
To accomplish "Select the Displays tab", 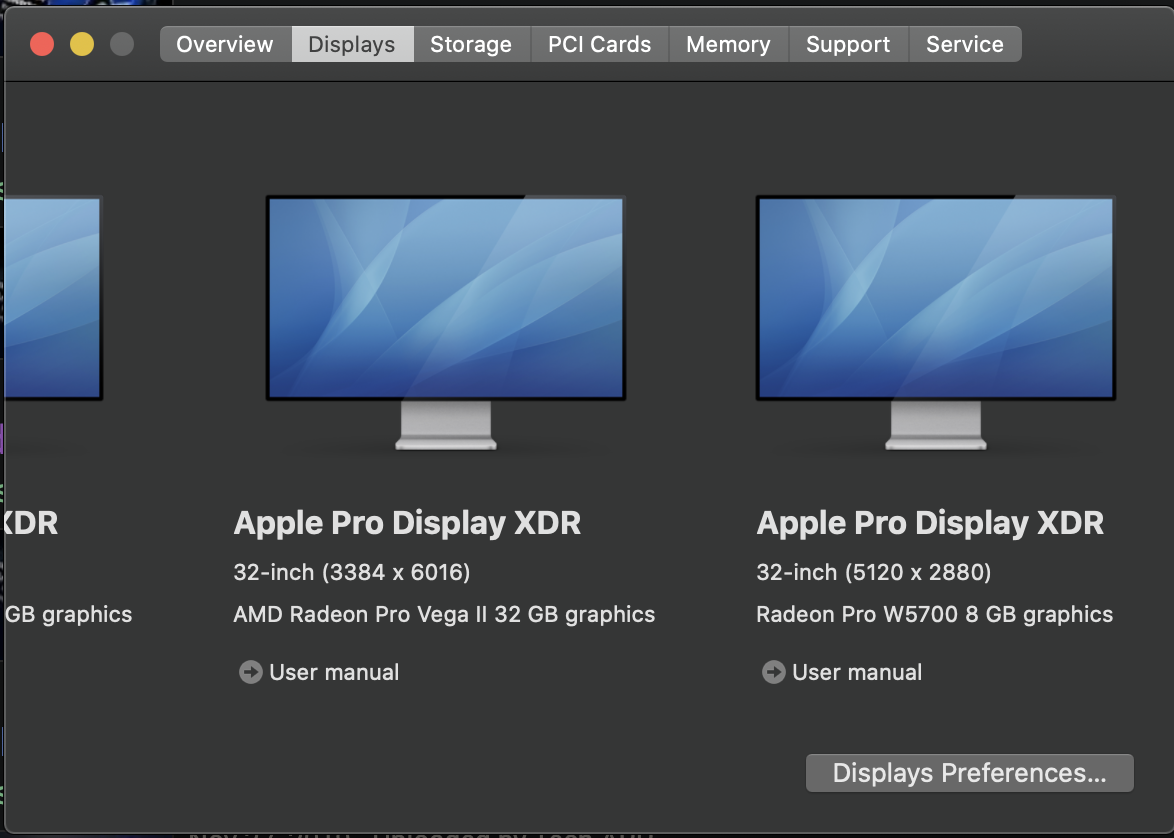I will (352, 44).
